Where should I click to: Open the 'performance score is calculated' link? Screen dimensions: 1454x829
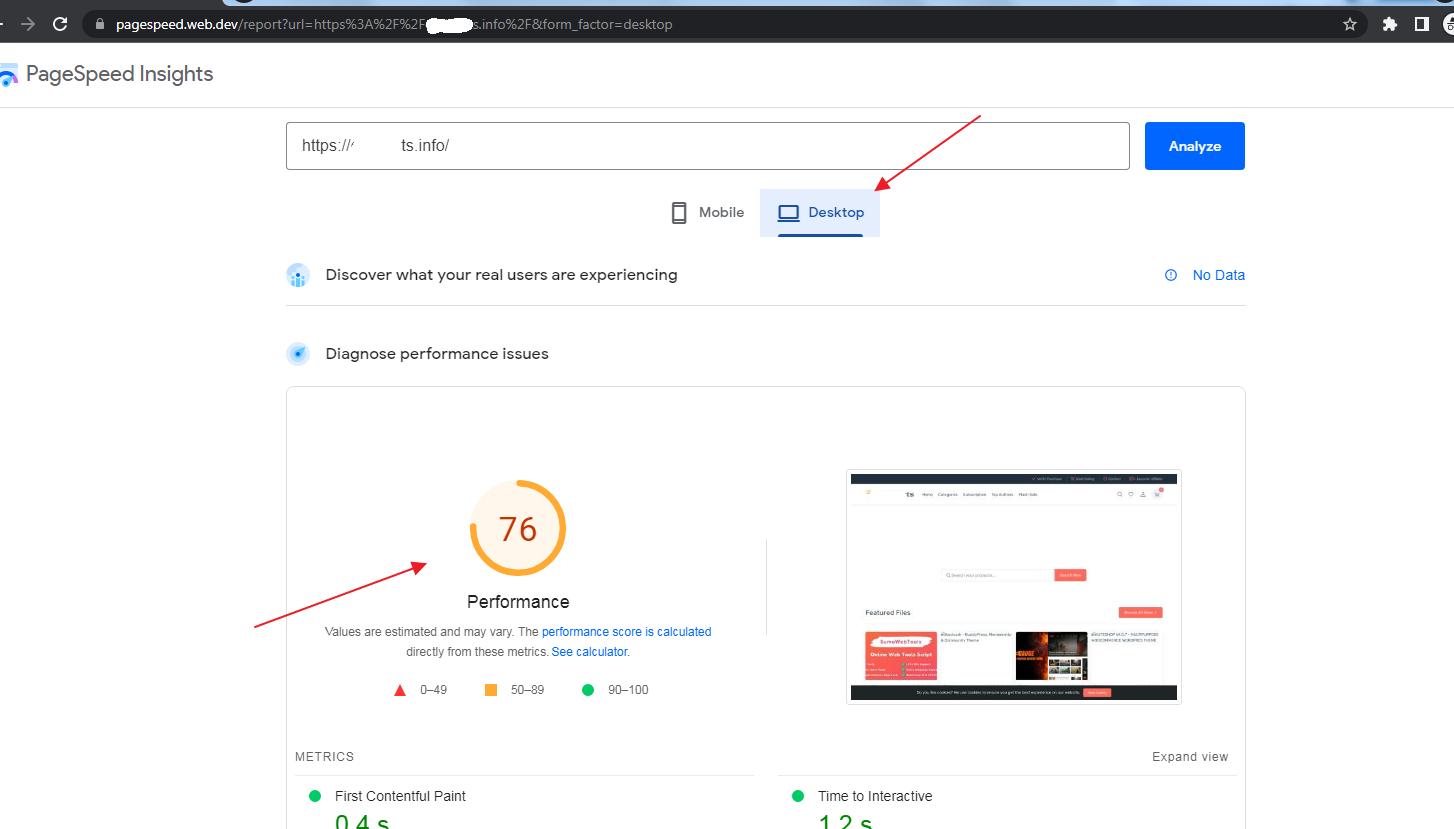[x=627, y=632]
